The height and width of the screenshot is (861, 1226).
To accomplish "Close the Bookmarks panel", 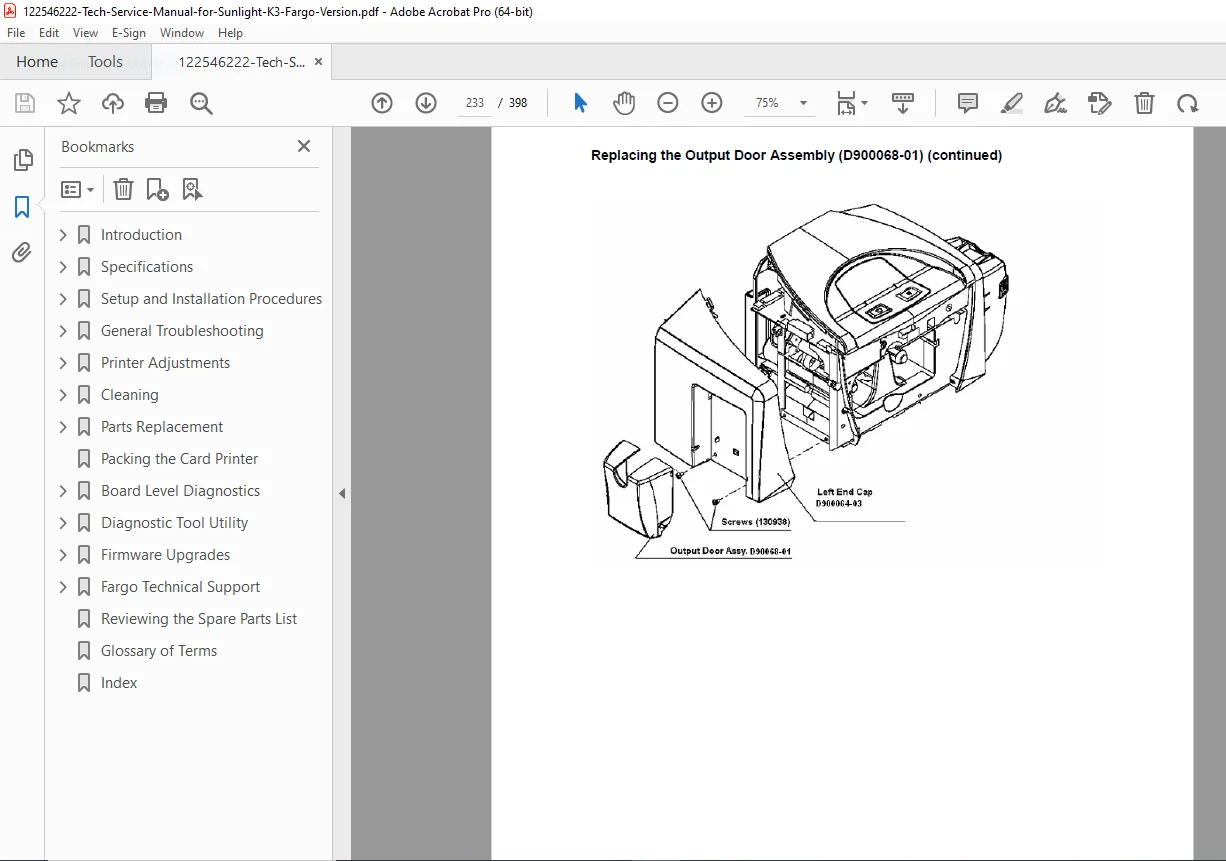I will point(304,146).
